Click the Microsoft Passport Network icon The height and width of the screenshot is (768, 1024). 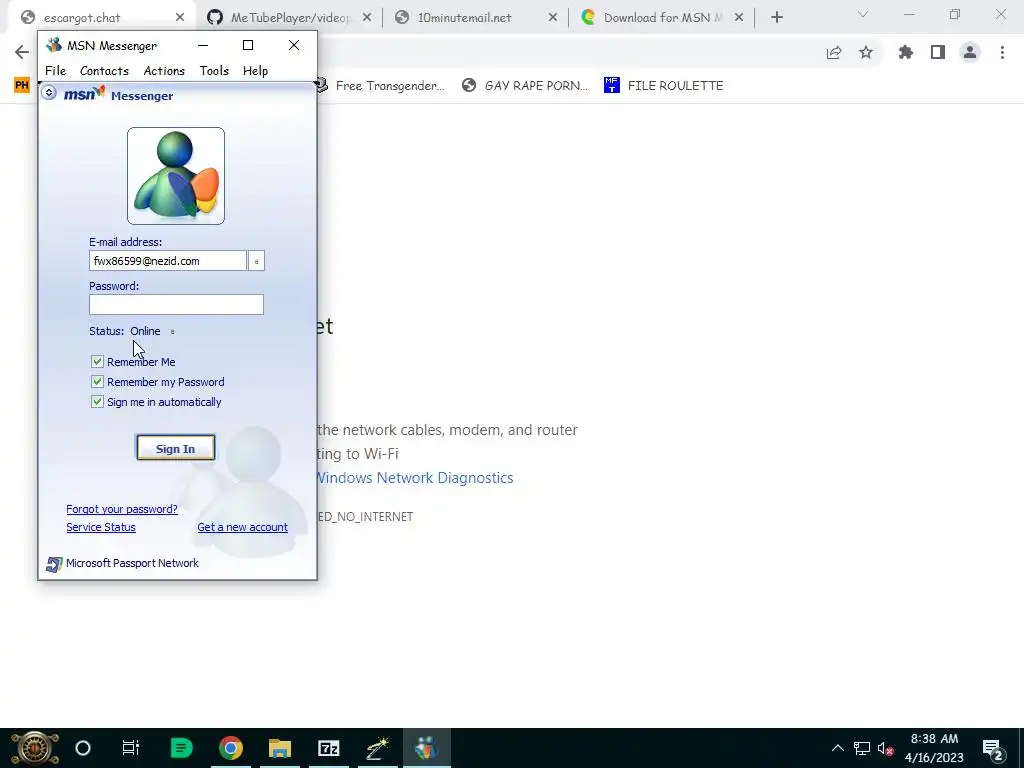click(54, 564)
